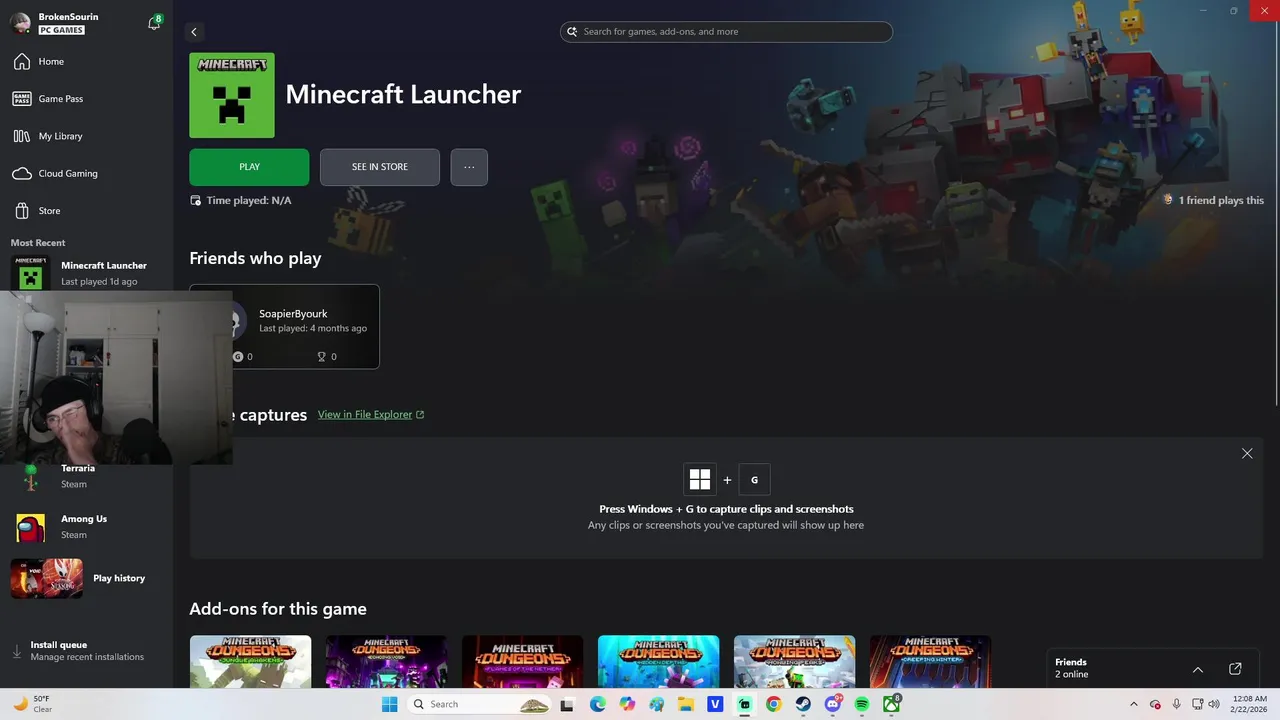1280x720 pixels.
Task: Open the Xbox app taskbar icon
Action: (x=891, y=704)
